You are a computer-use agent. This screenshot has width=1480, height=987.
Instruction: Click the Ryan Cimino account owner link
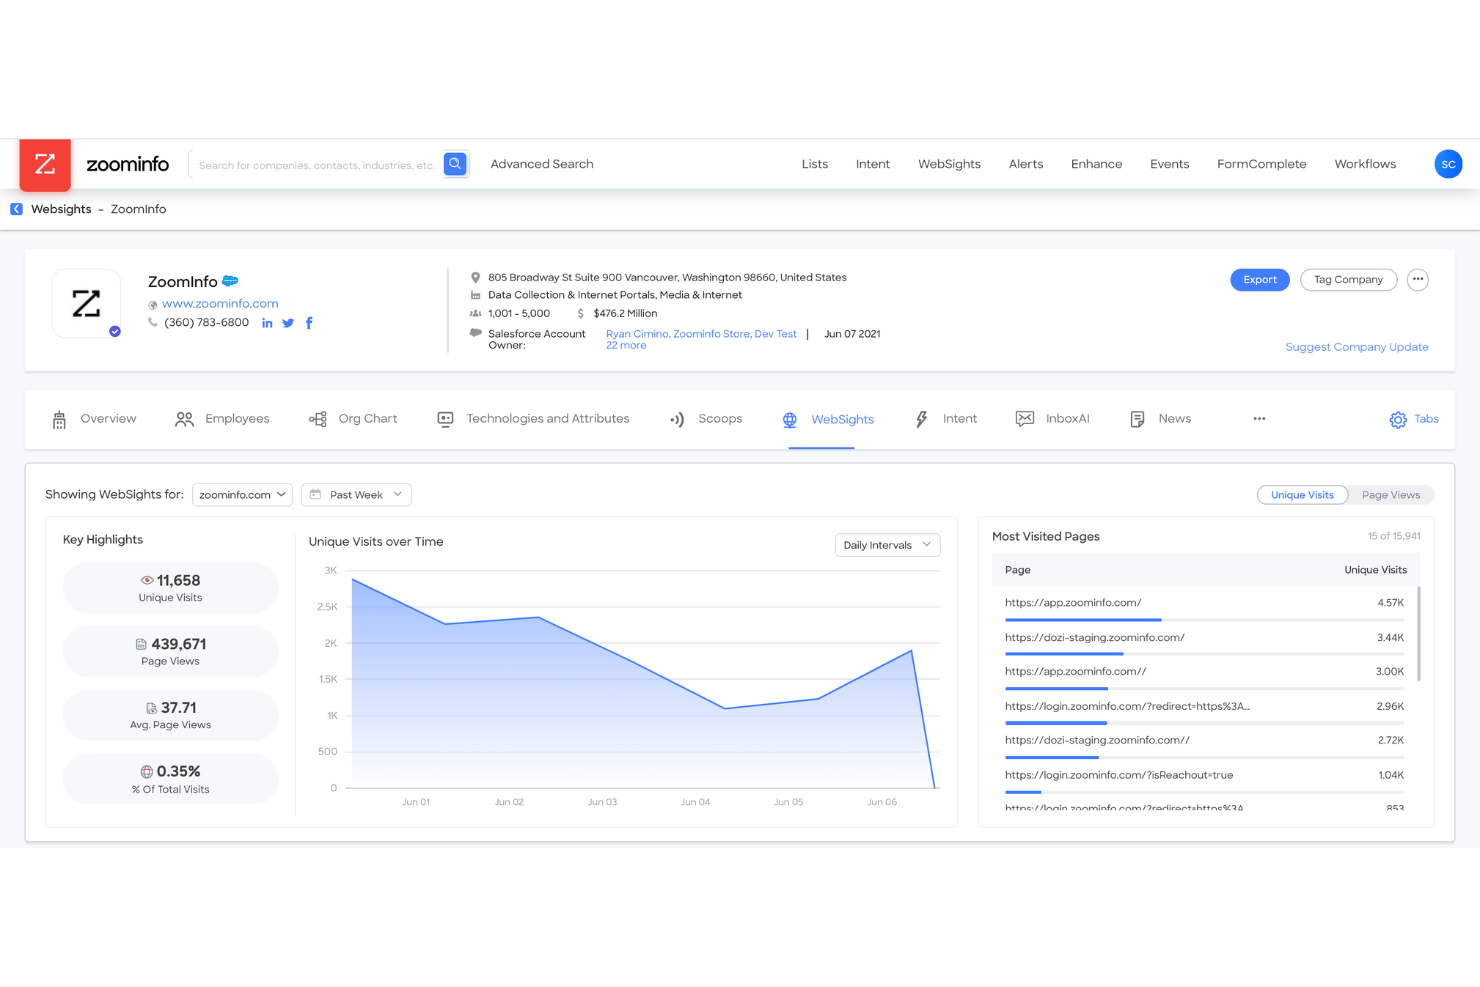637,334
